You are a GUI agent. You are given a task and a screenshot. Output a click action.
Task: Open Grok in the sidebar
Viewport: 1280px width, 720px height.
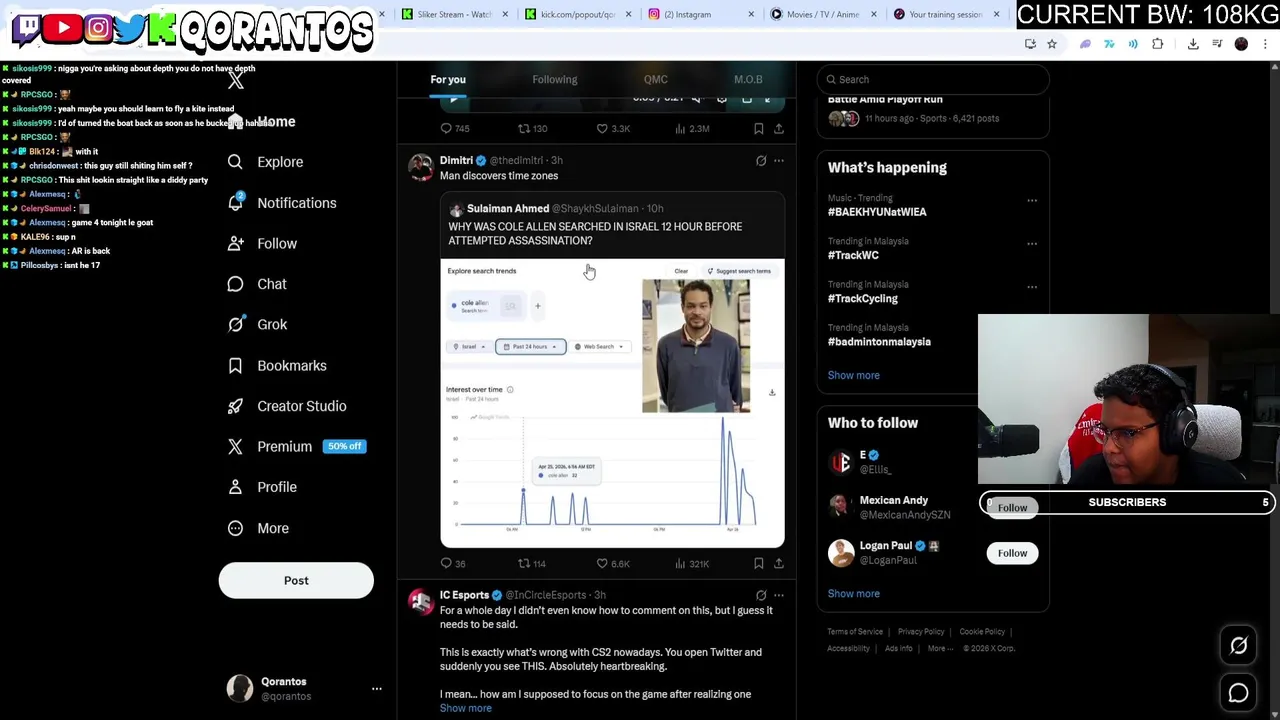257,324
